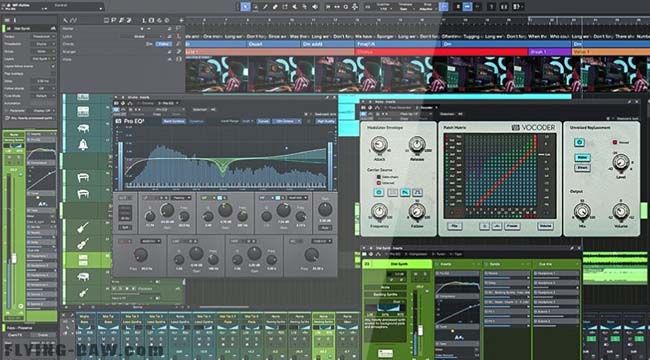Click the power icon in the Pro EQ window header

116,109
